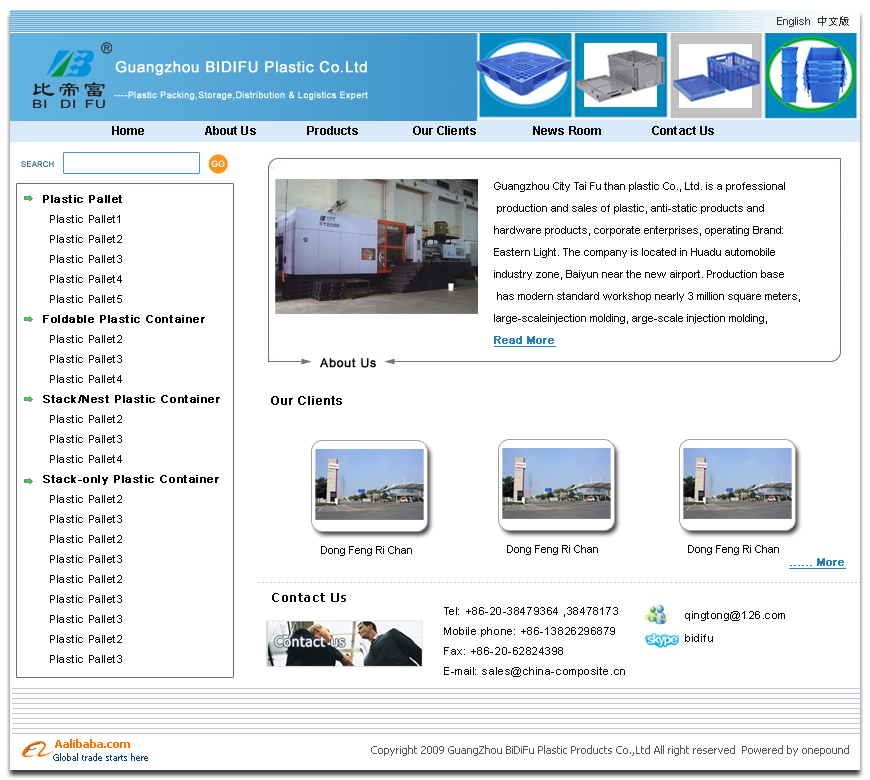The width and height of the screenshot is (870, 780).
Task: Click the mobile number +86-13826296879
Action: point(568,631)
